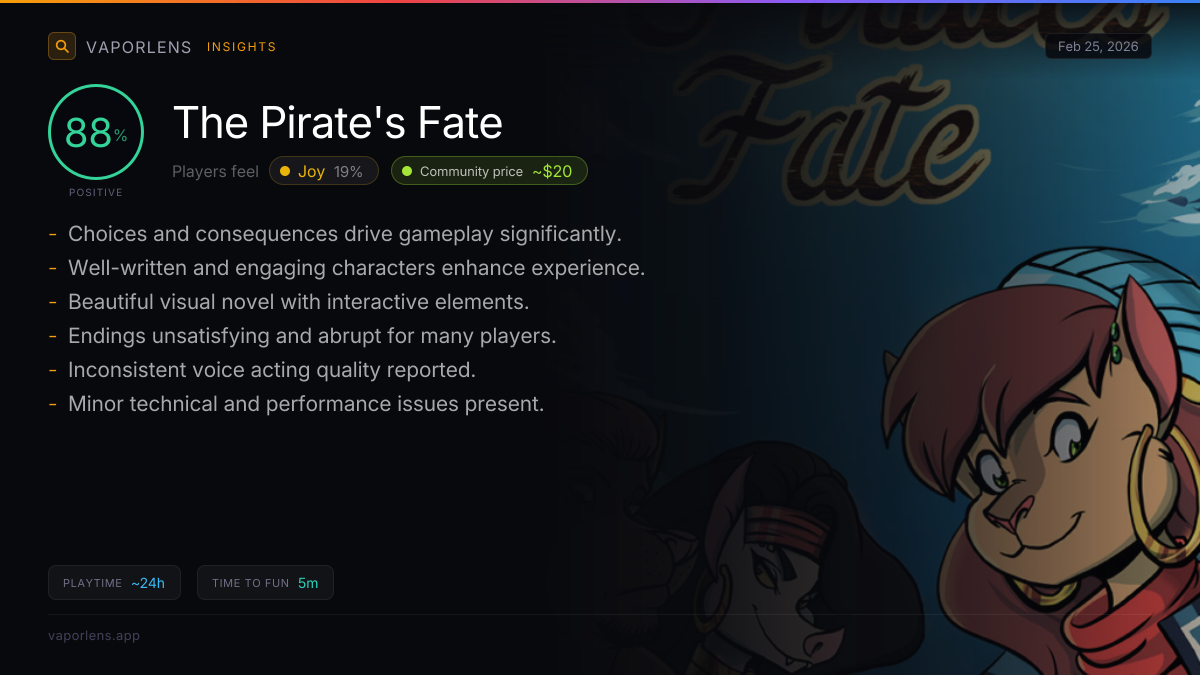Open the VAPORLENS brand name
Viewport: 1200px width, 675px height.
pyautogui.click(x=139, y=47)
